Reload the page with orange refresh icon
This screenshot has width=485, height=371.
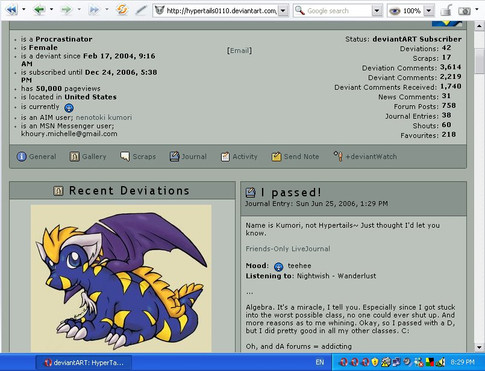click(x=122, y=10)
